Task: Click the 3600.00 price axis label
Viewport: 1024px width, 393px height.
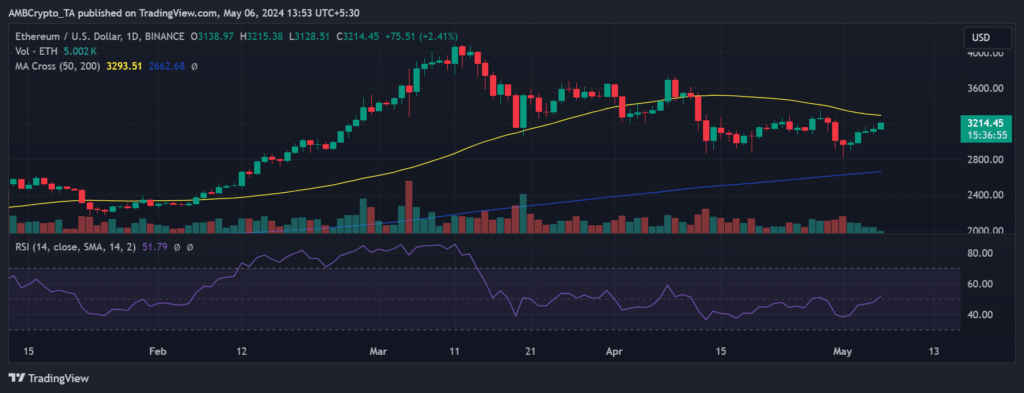Action: [x=985, y=89]
